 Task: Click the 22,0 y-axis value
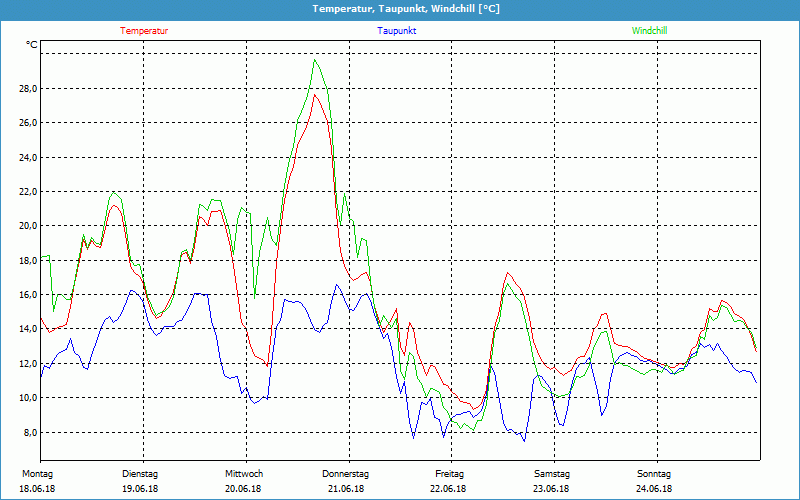pyautogui.click(x=29, y=192)
